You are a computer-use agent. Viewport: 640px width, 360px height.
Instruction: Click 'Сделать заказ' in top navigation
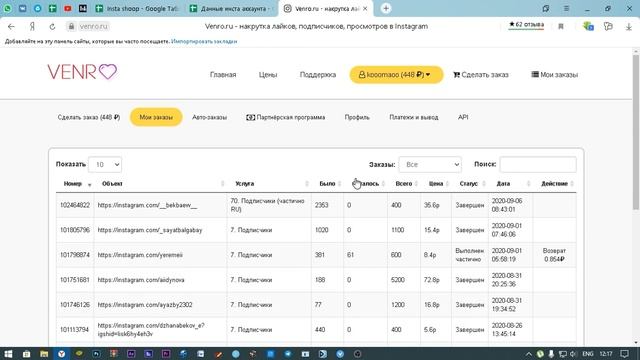tap(481, 75)
